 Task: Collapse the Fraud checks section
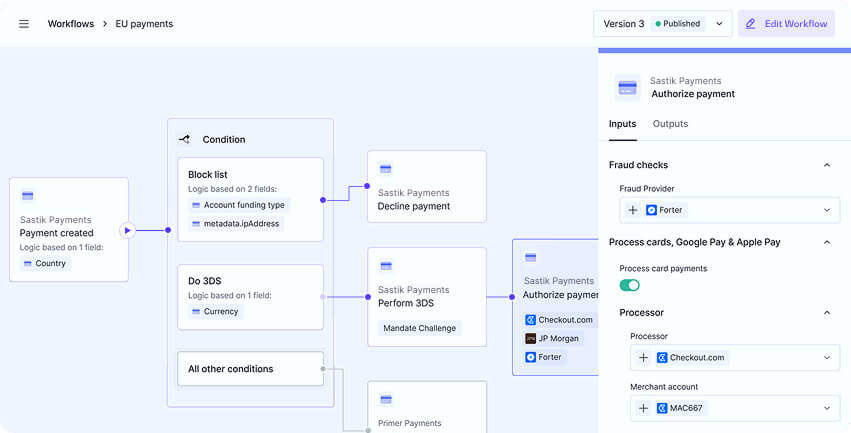click(827, 165)
